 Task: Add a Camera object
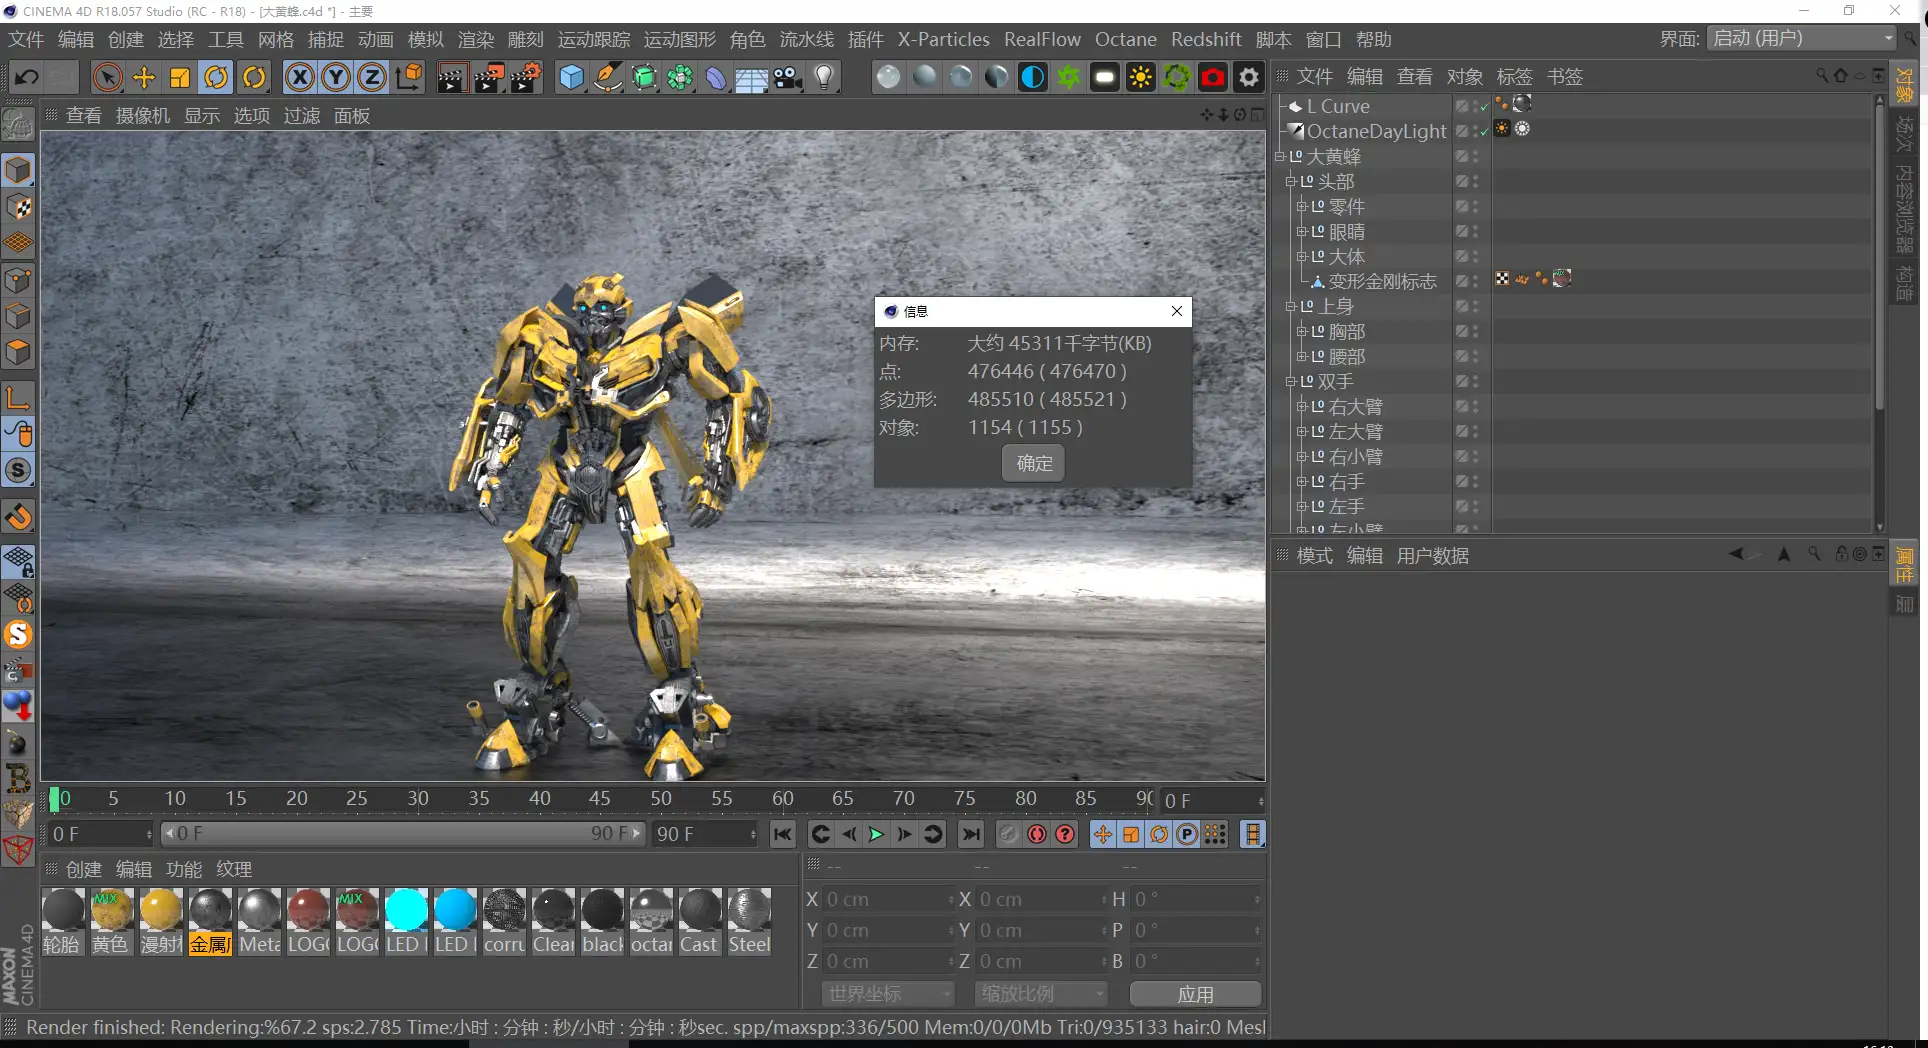788,77
